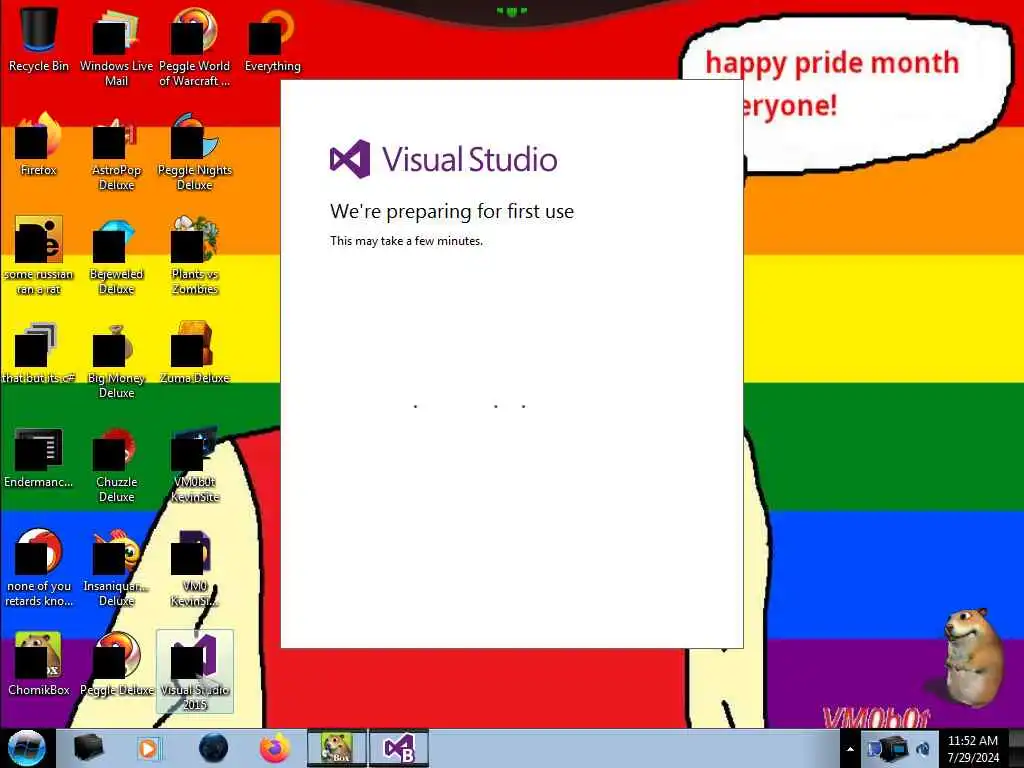Open the VM0 KevinSi... desktop file icon
1024x768 pixels.
pyautogui.click(x=195, y=568)
